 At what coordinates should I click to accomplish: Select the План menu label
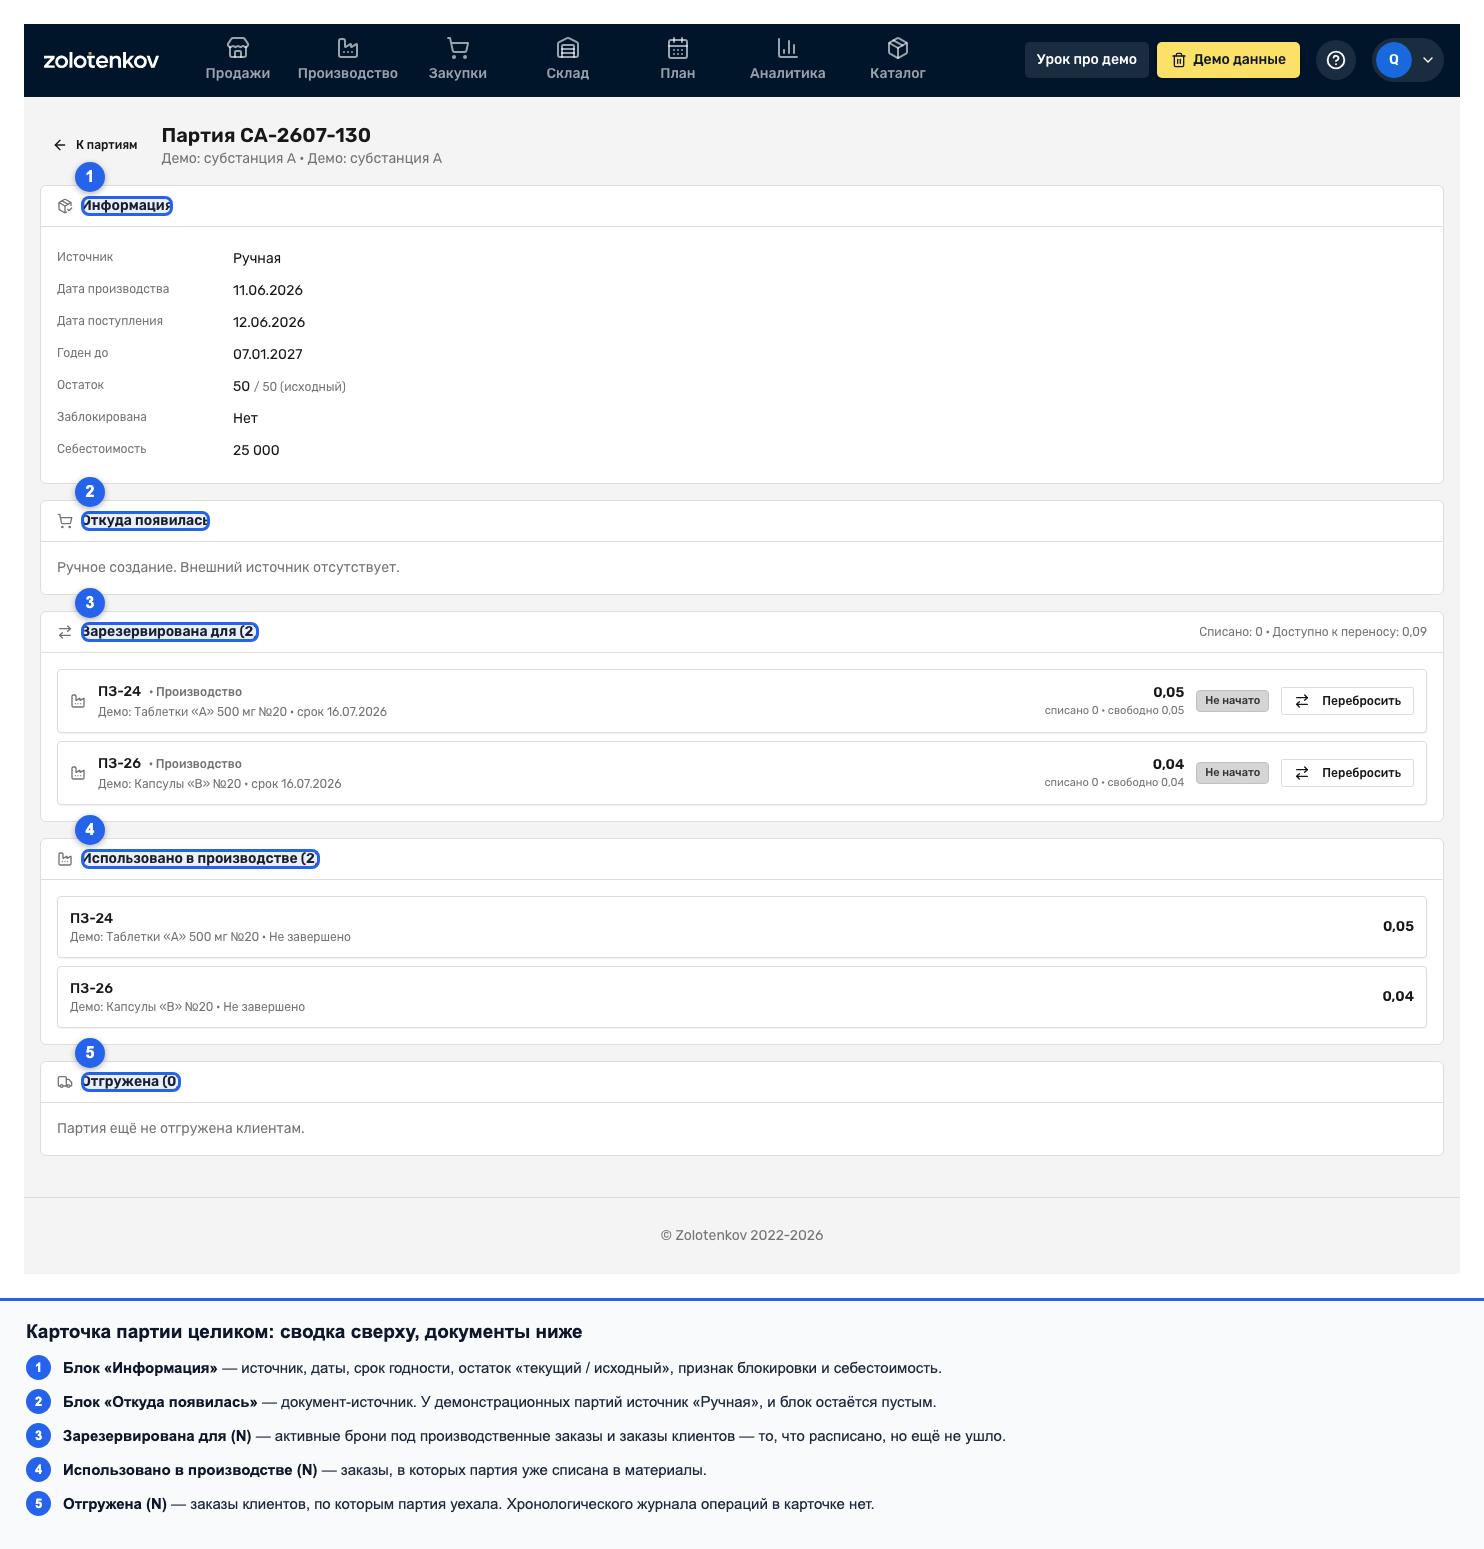(x=678, y=73)
